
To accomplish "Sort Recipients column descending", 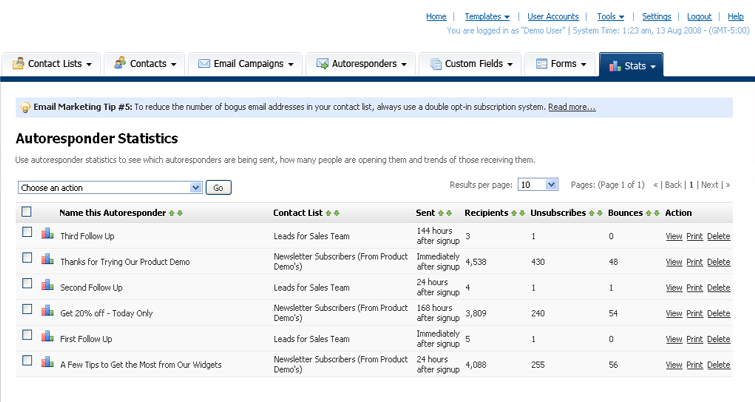I will pos(522,213).
